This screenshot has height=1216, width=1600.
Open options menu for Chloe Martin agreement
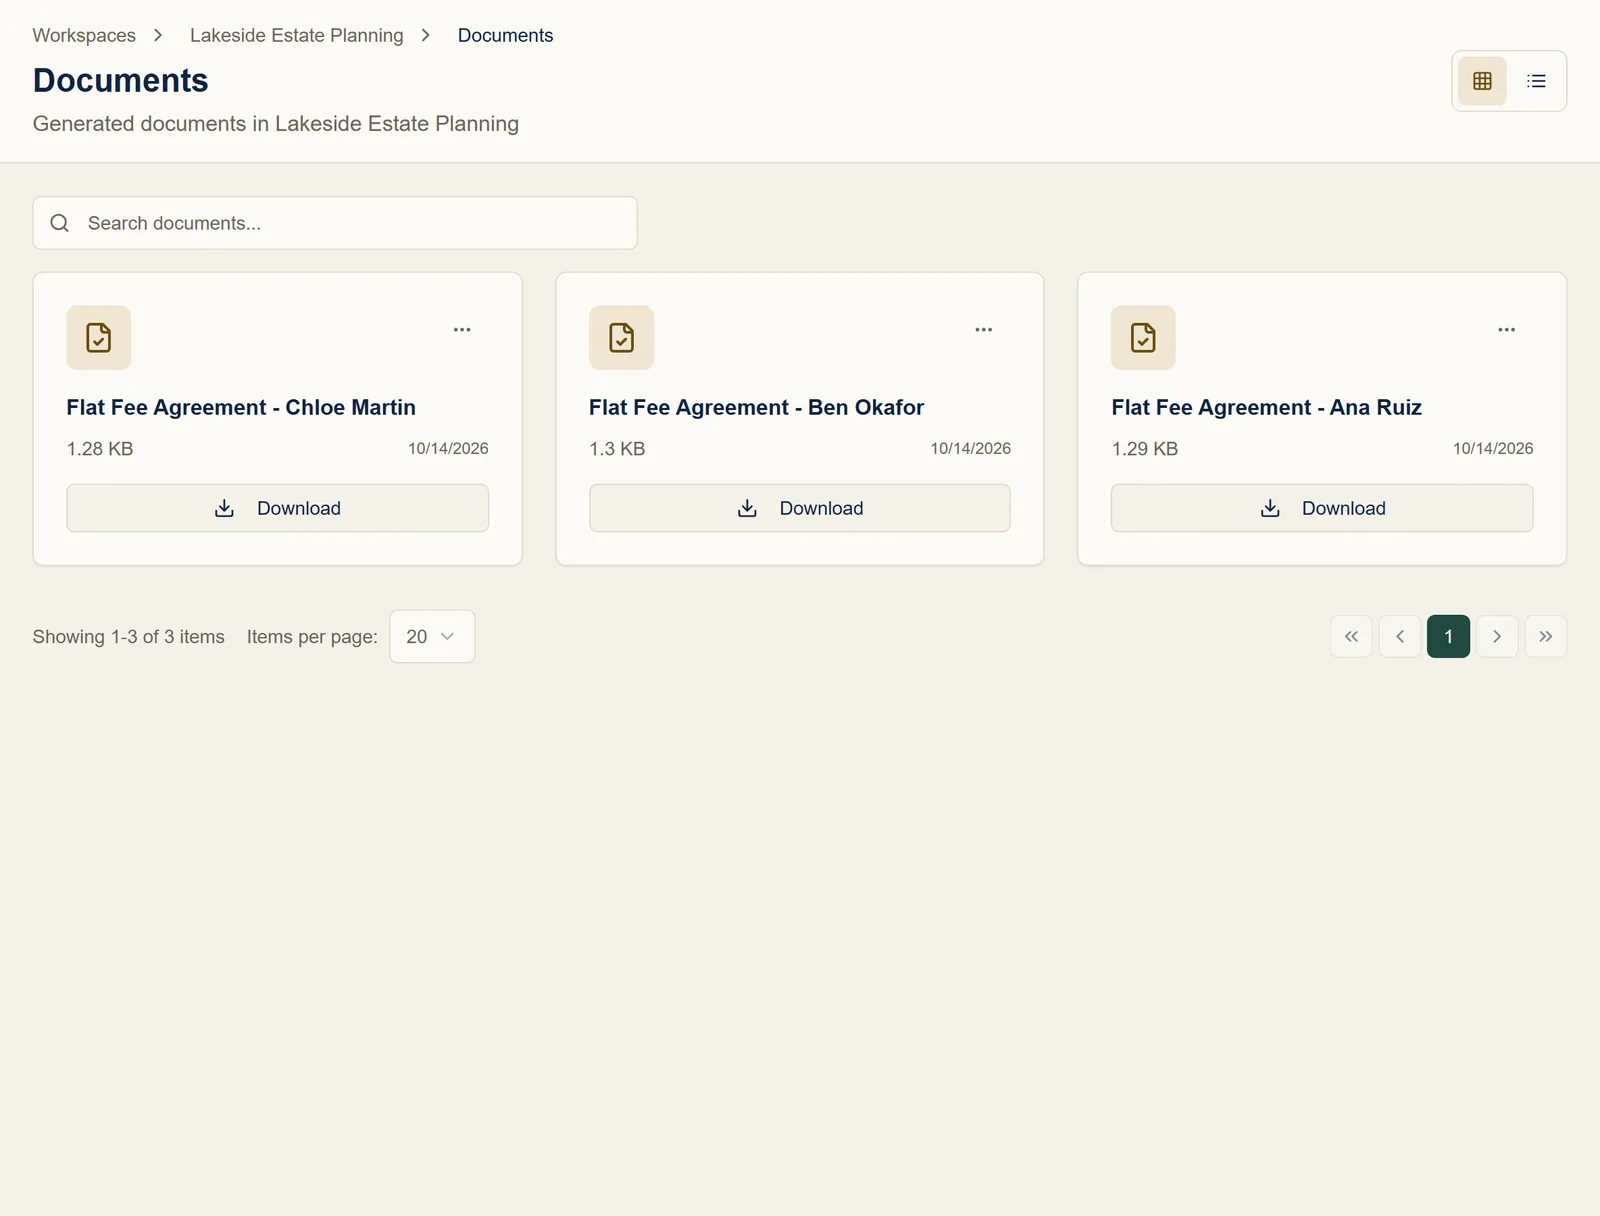tap(462, 329)
